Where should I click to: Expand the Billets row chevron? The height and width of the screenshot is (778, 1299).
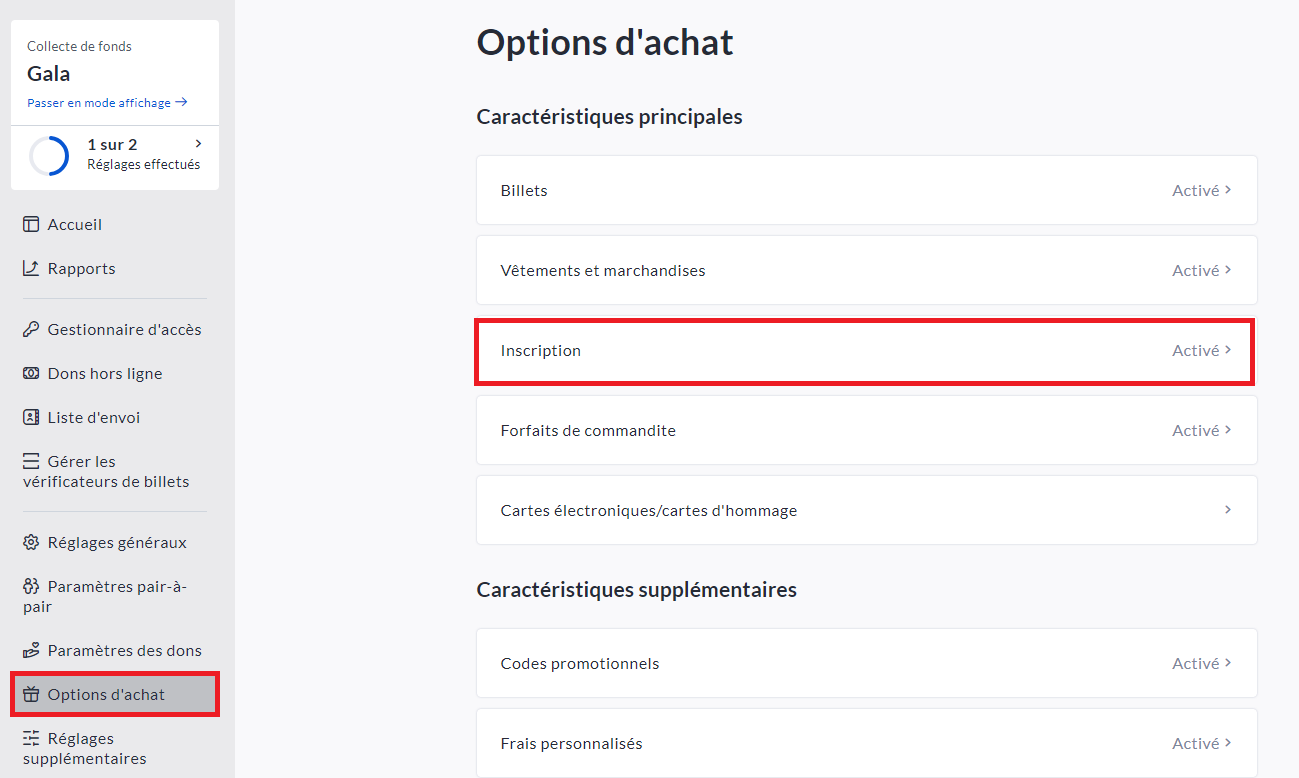click(1228, 190)
